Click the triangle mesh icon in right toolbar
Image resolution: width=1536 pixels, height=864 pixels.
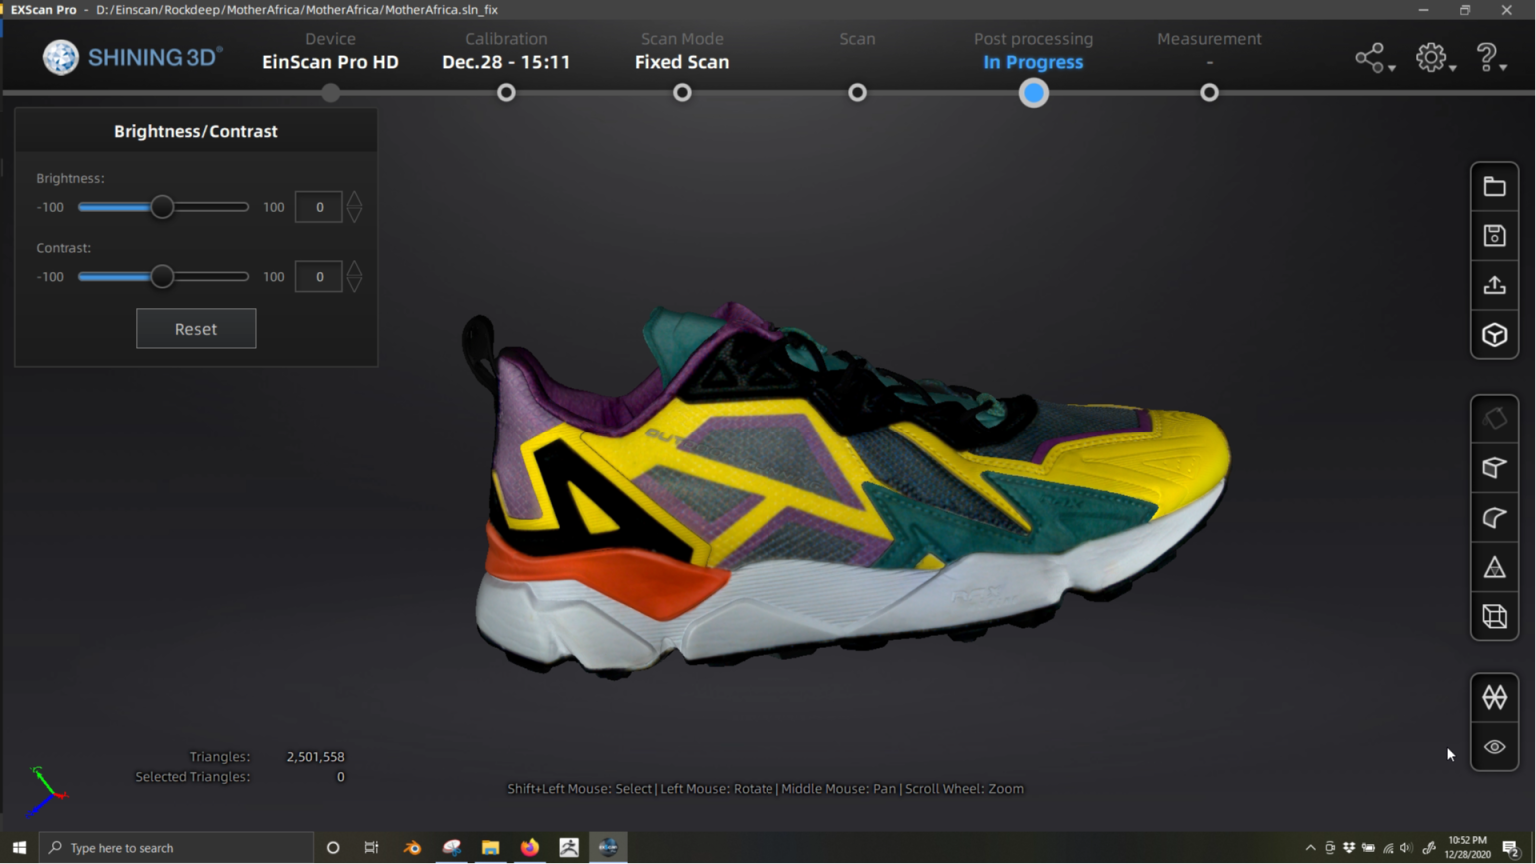point(1494,568)
